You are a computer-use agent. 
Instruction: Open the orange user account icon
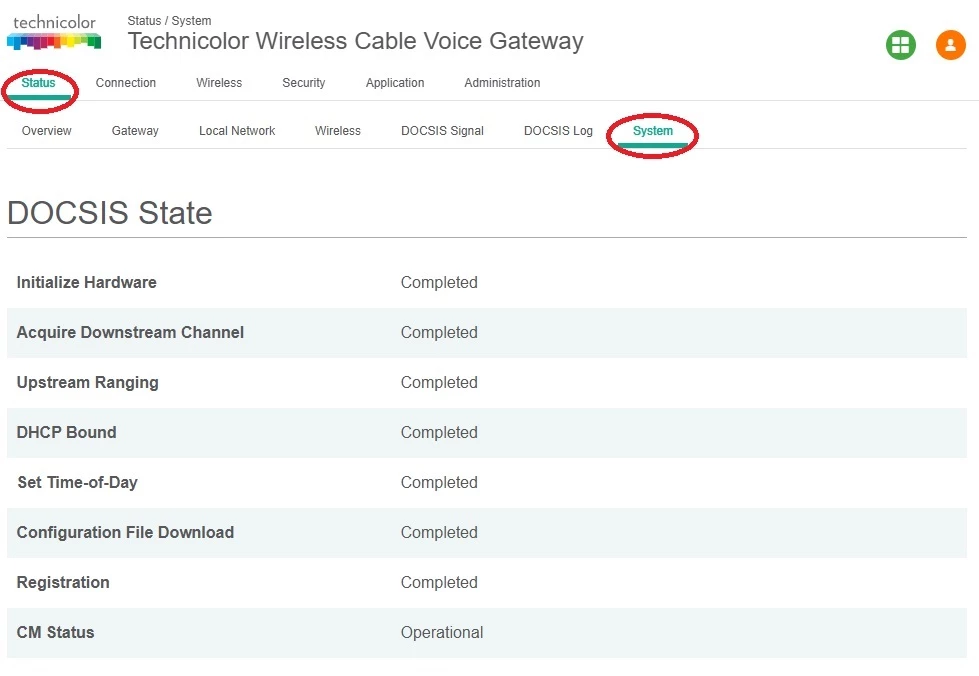click(x=950, y=45)
